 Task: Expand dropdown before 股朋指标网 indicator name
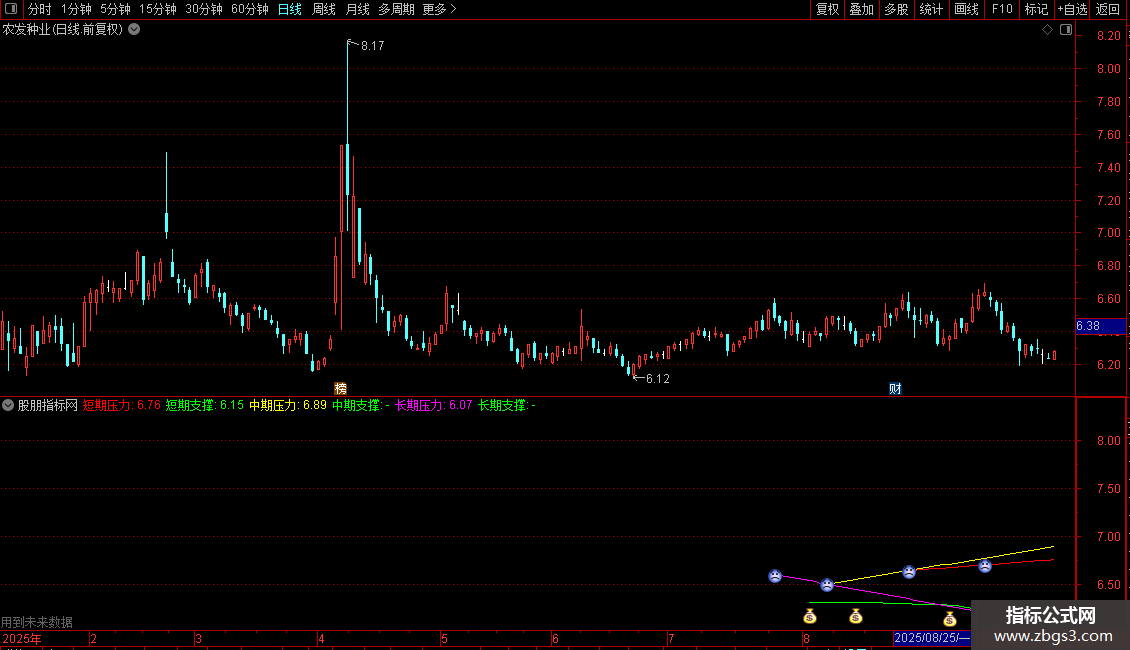pyautogui.click(x=8, y=405)
